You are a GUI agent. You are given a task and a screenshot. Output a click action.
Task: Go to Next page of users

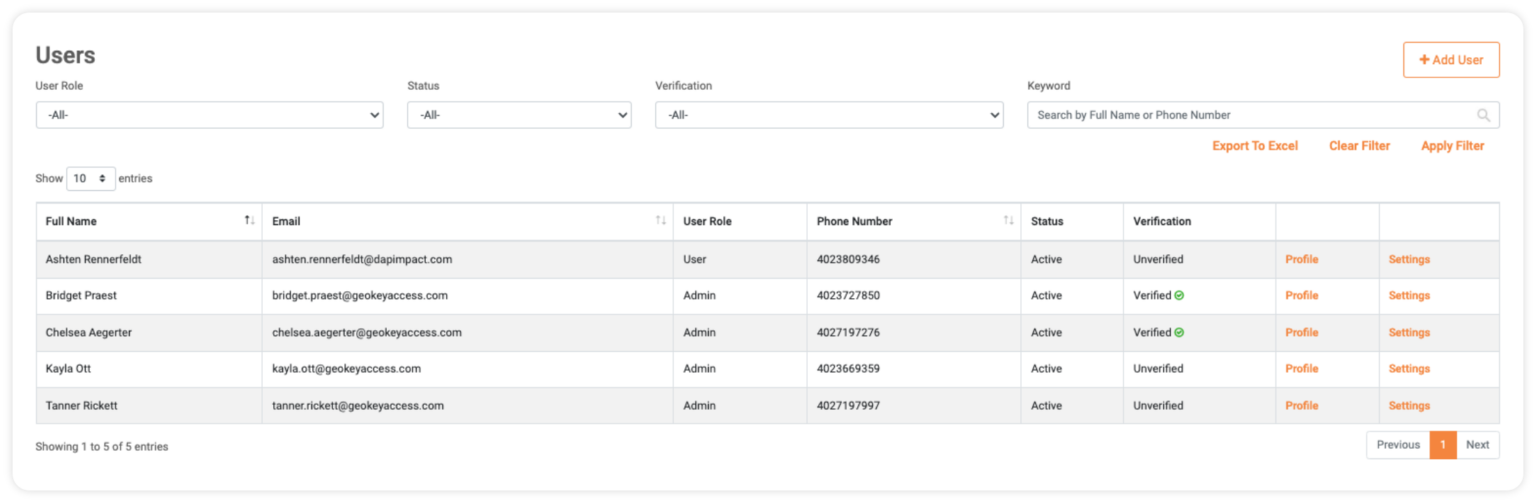[1478, 445]
